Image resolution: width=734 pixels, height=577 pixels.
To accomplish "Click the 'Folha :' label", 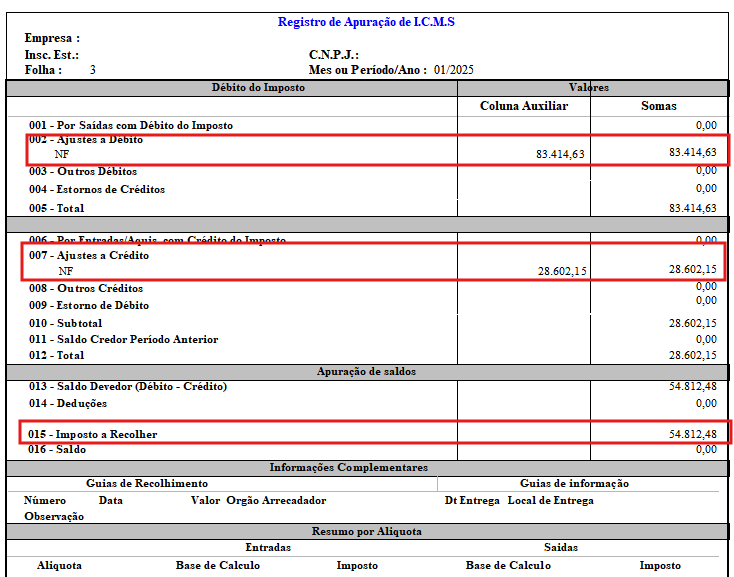I will tap(43, 70).
